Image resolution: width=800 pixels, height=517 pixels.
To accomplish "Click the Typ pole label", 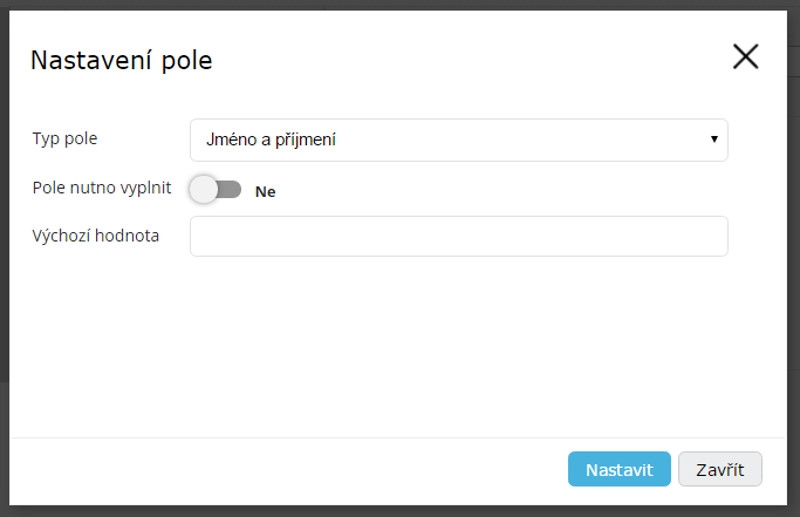I will (65, 139).
